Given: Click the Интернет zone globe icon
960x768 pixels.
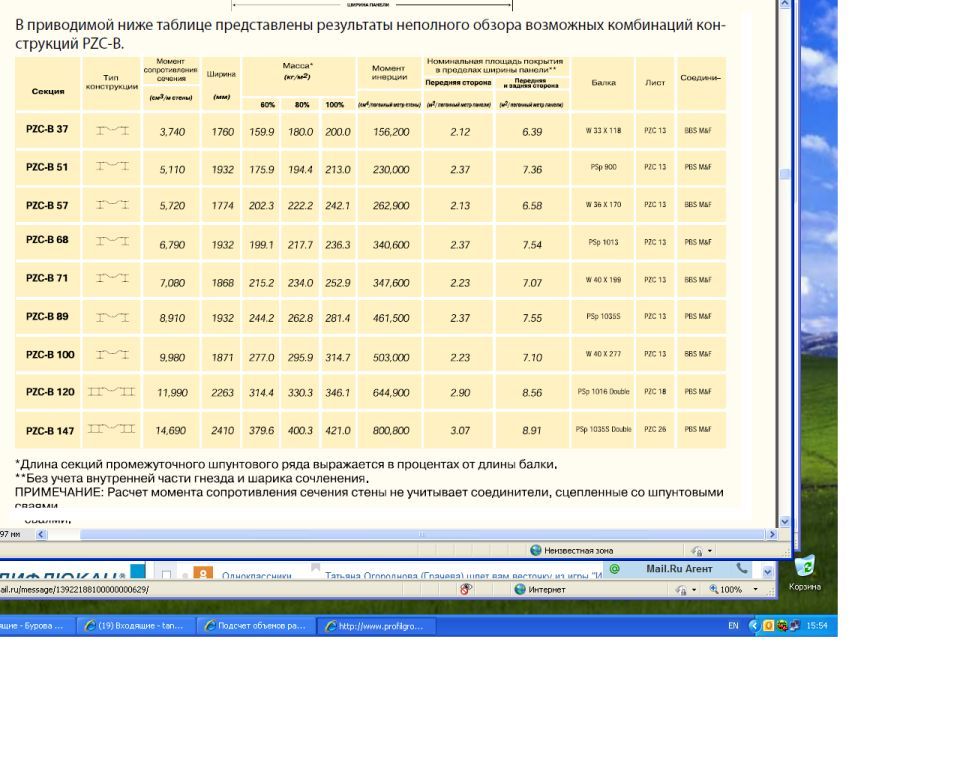Looking at the screenshot, I should click(520, 589).
